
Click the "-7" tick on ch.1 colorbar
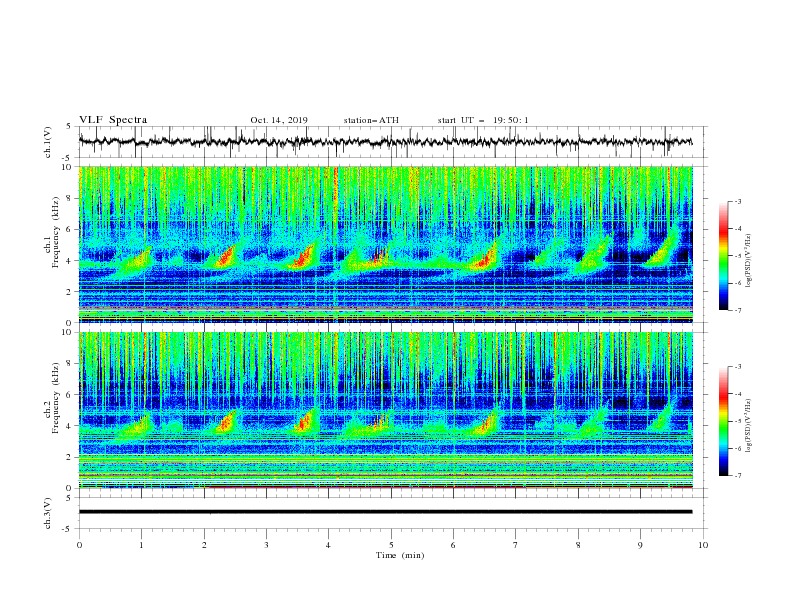[x=738, y=310]
